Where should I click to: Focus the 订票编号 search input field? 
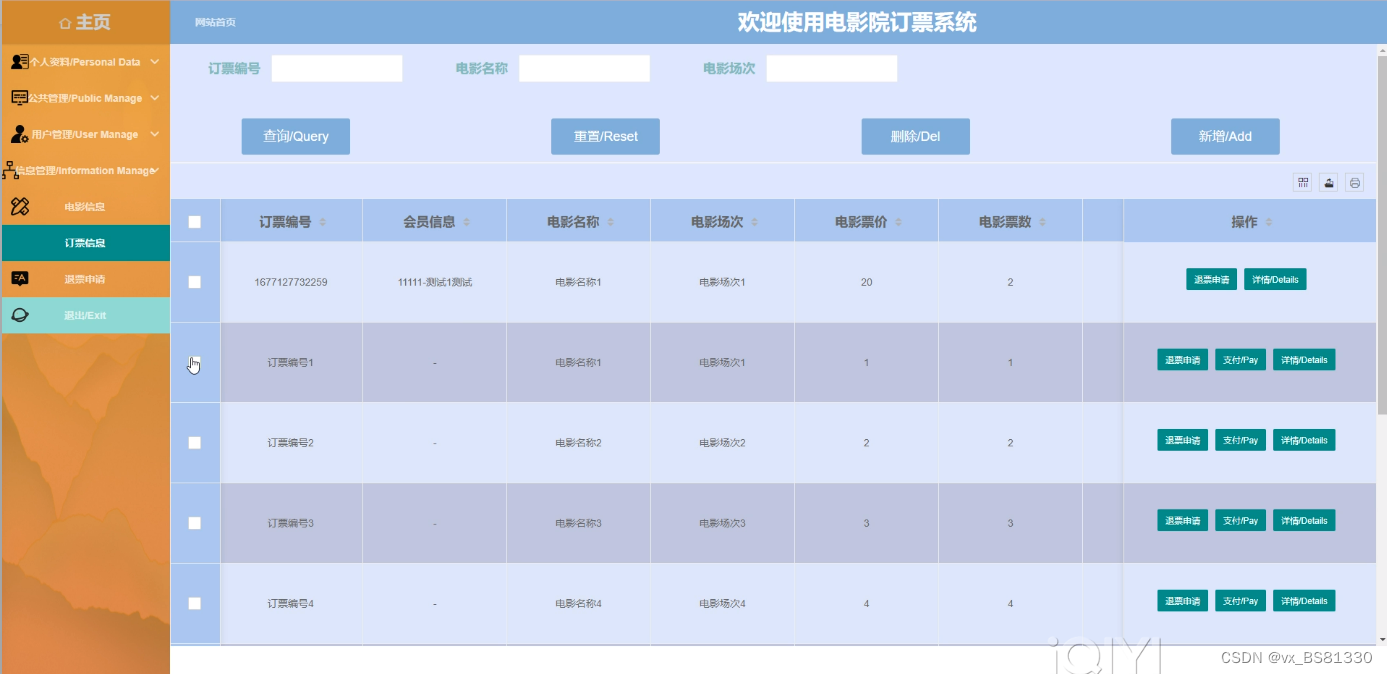[x=337, y=68]
